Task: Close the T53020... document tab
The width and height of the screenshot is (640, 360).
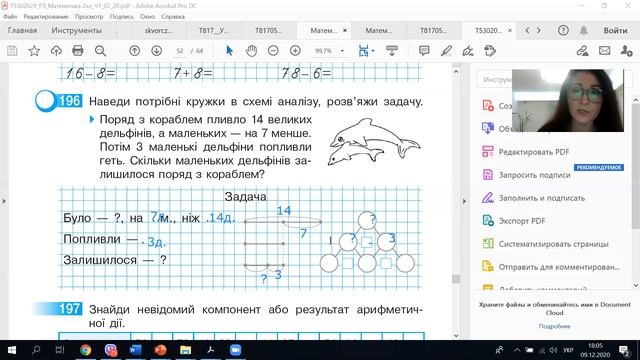Action: pyautogui.click(x=510, y=30)
